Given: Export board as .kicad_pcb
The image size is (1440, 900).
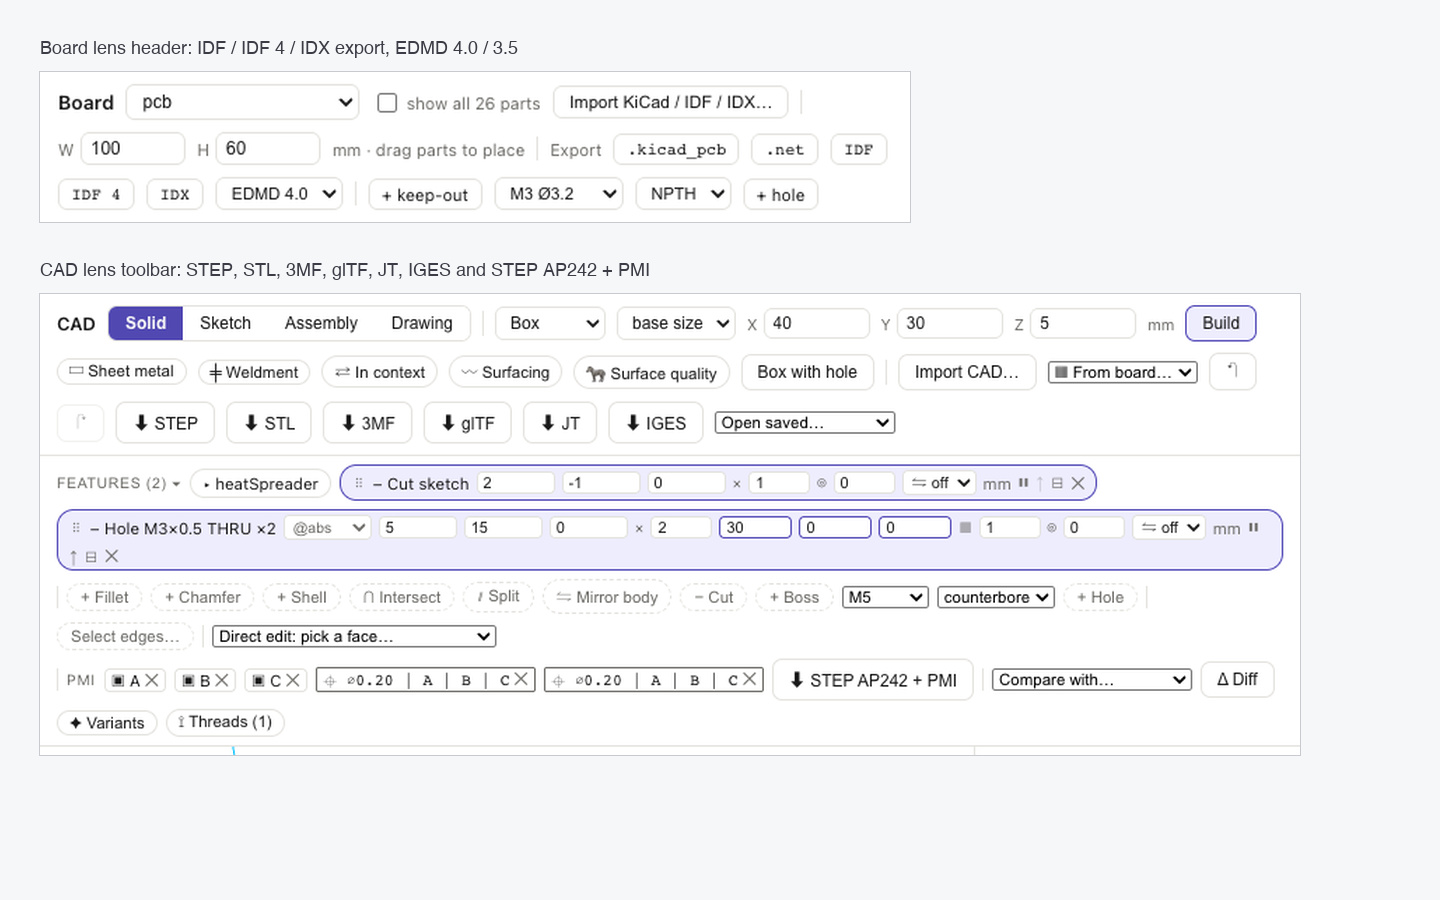Looking at the screenshot, I should (677, 149).
